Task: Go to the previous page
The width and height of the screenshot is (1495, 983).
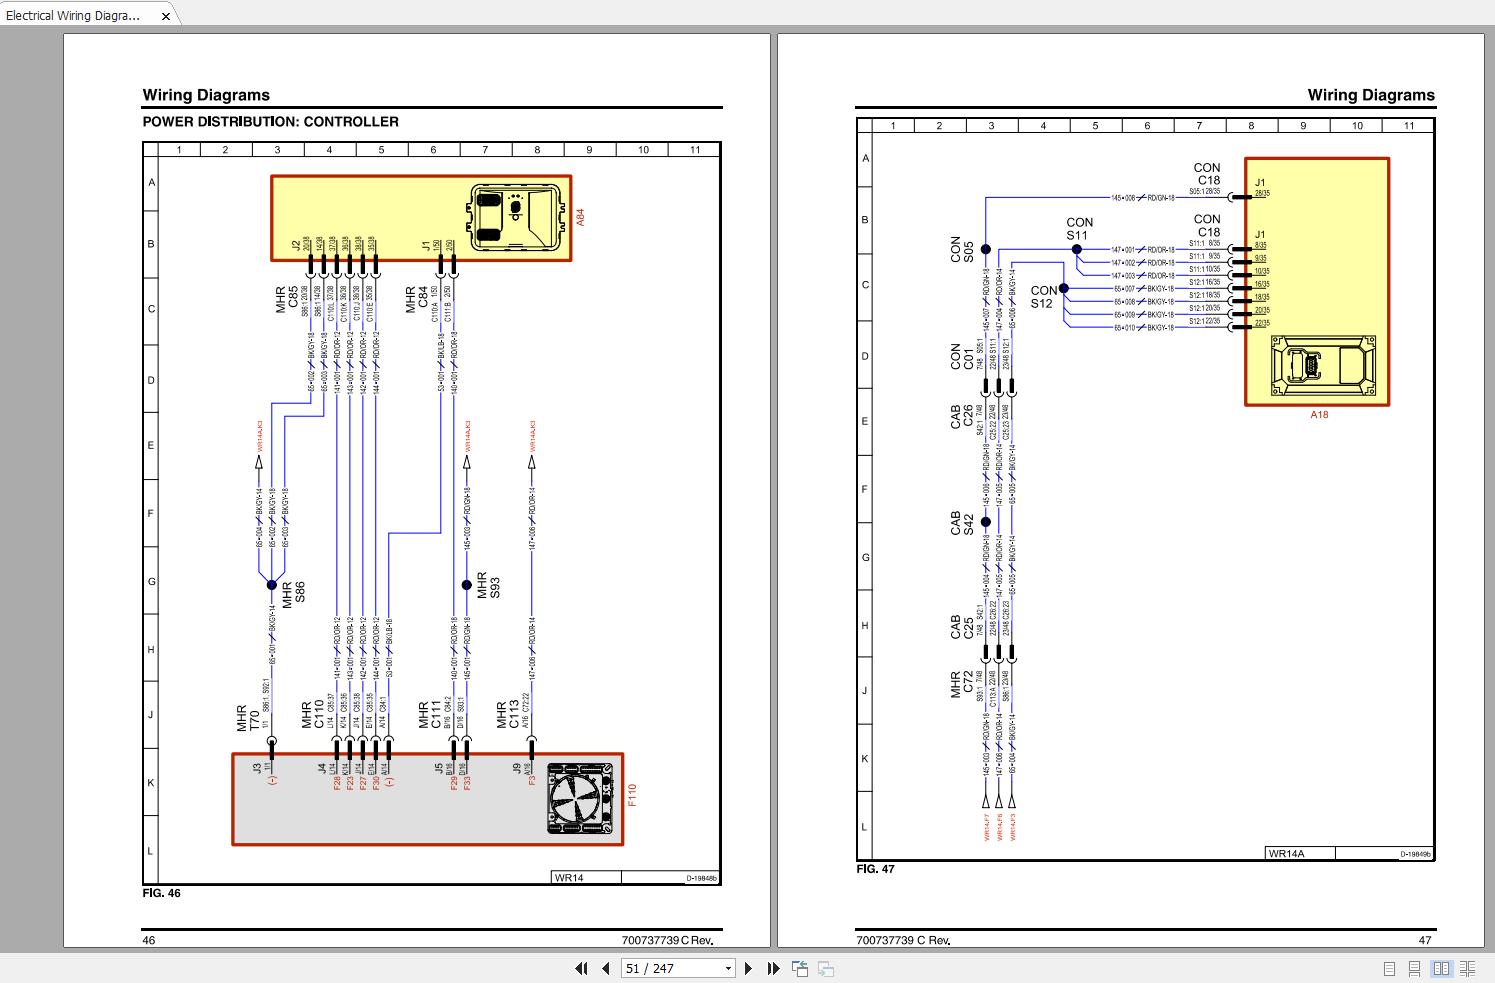Action: tap(606, 968)
